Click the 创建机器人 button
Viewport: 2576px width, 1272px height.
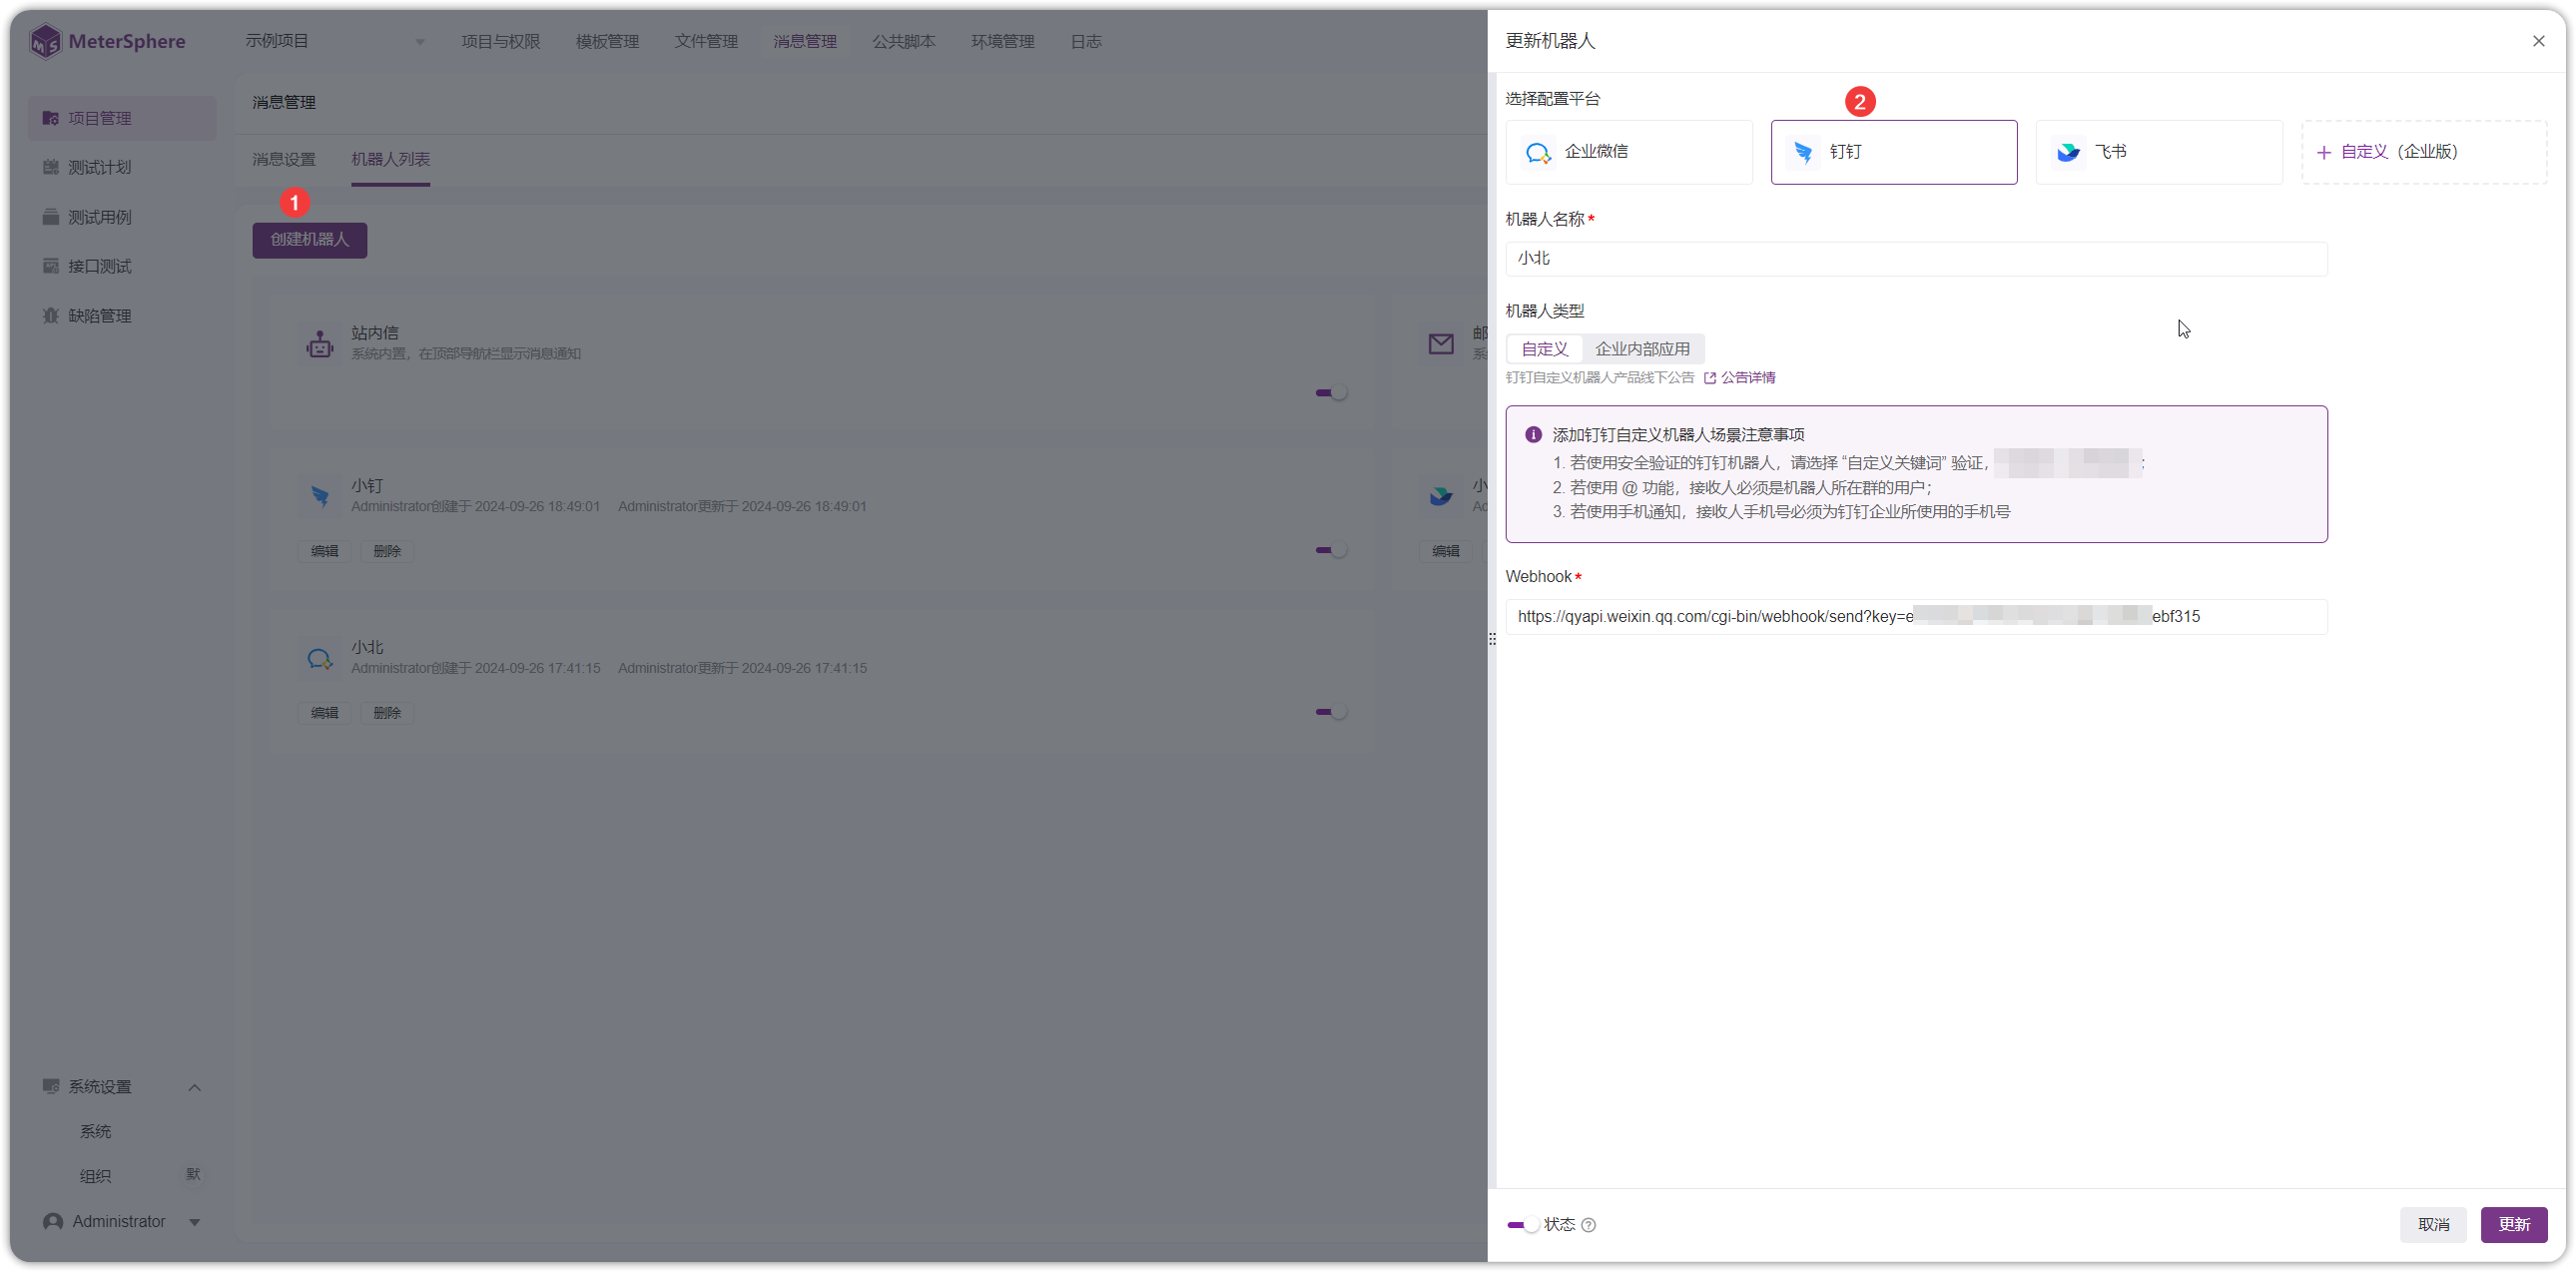pyautogui.click(x=309, y=240)
